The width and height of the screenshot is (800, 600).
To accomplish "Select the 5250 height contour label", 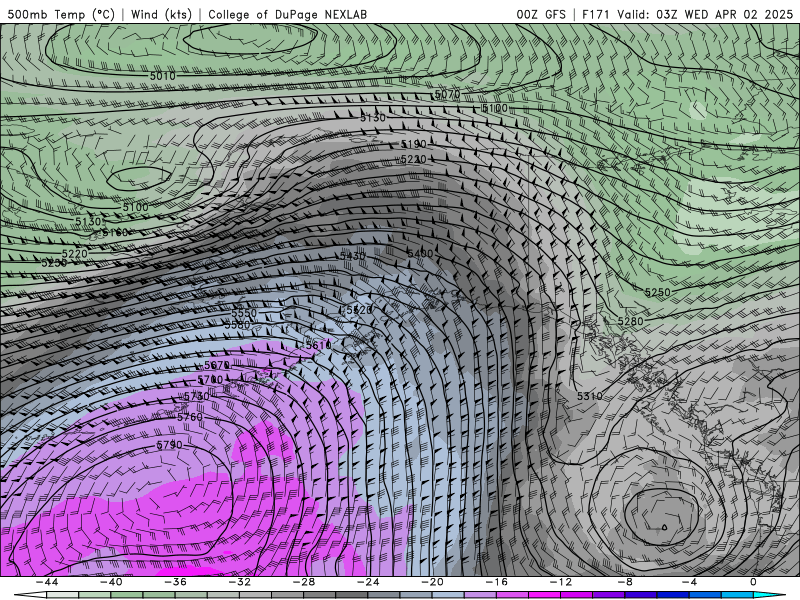I will point(657,292).
